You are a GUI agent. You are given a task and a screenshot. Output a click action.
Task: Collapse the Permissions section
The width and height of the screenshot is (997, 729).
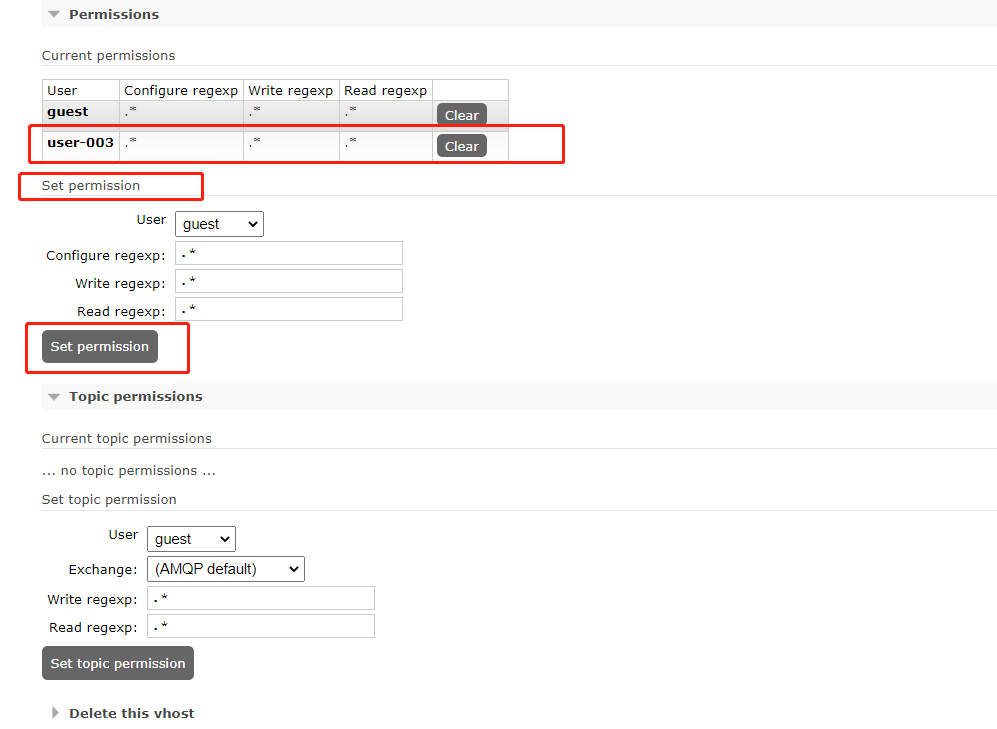[x=113, y=14]
